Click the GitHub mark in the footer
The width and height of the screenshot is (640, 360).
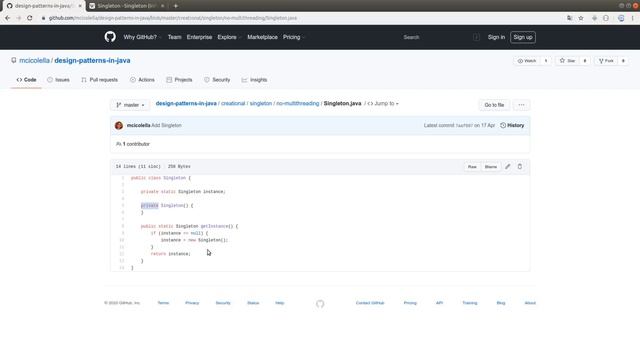coord(320,304)
